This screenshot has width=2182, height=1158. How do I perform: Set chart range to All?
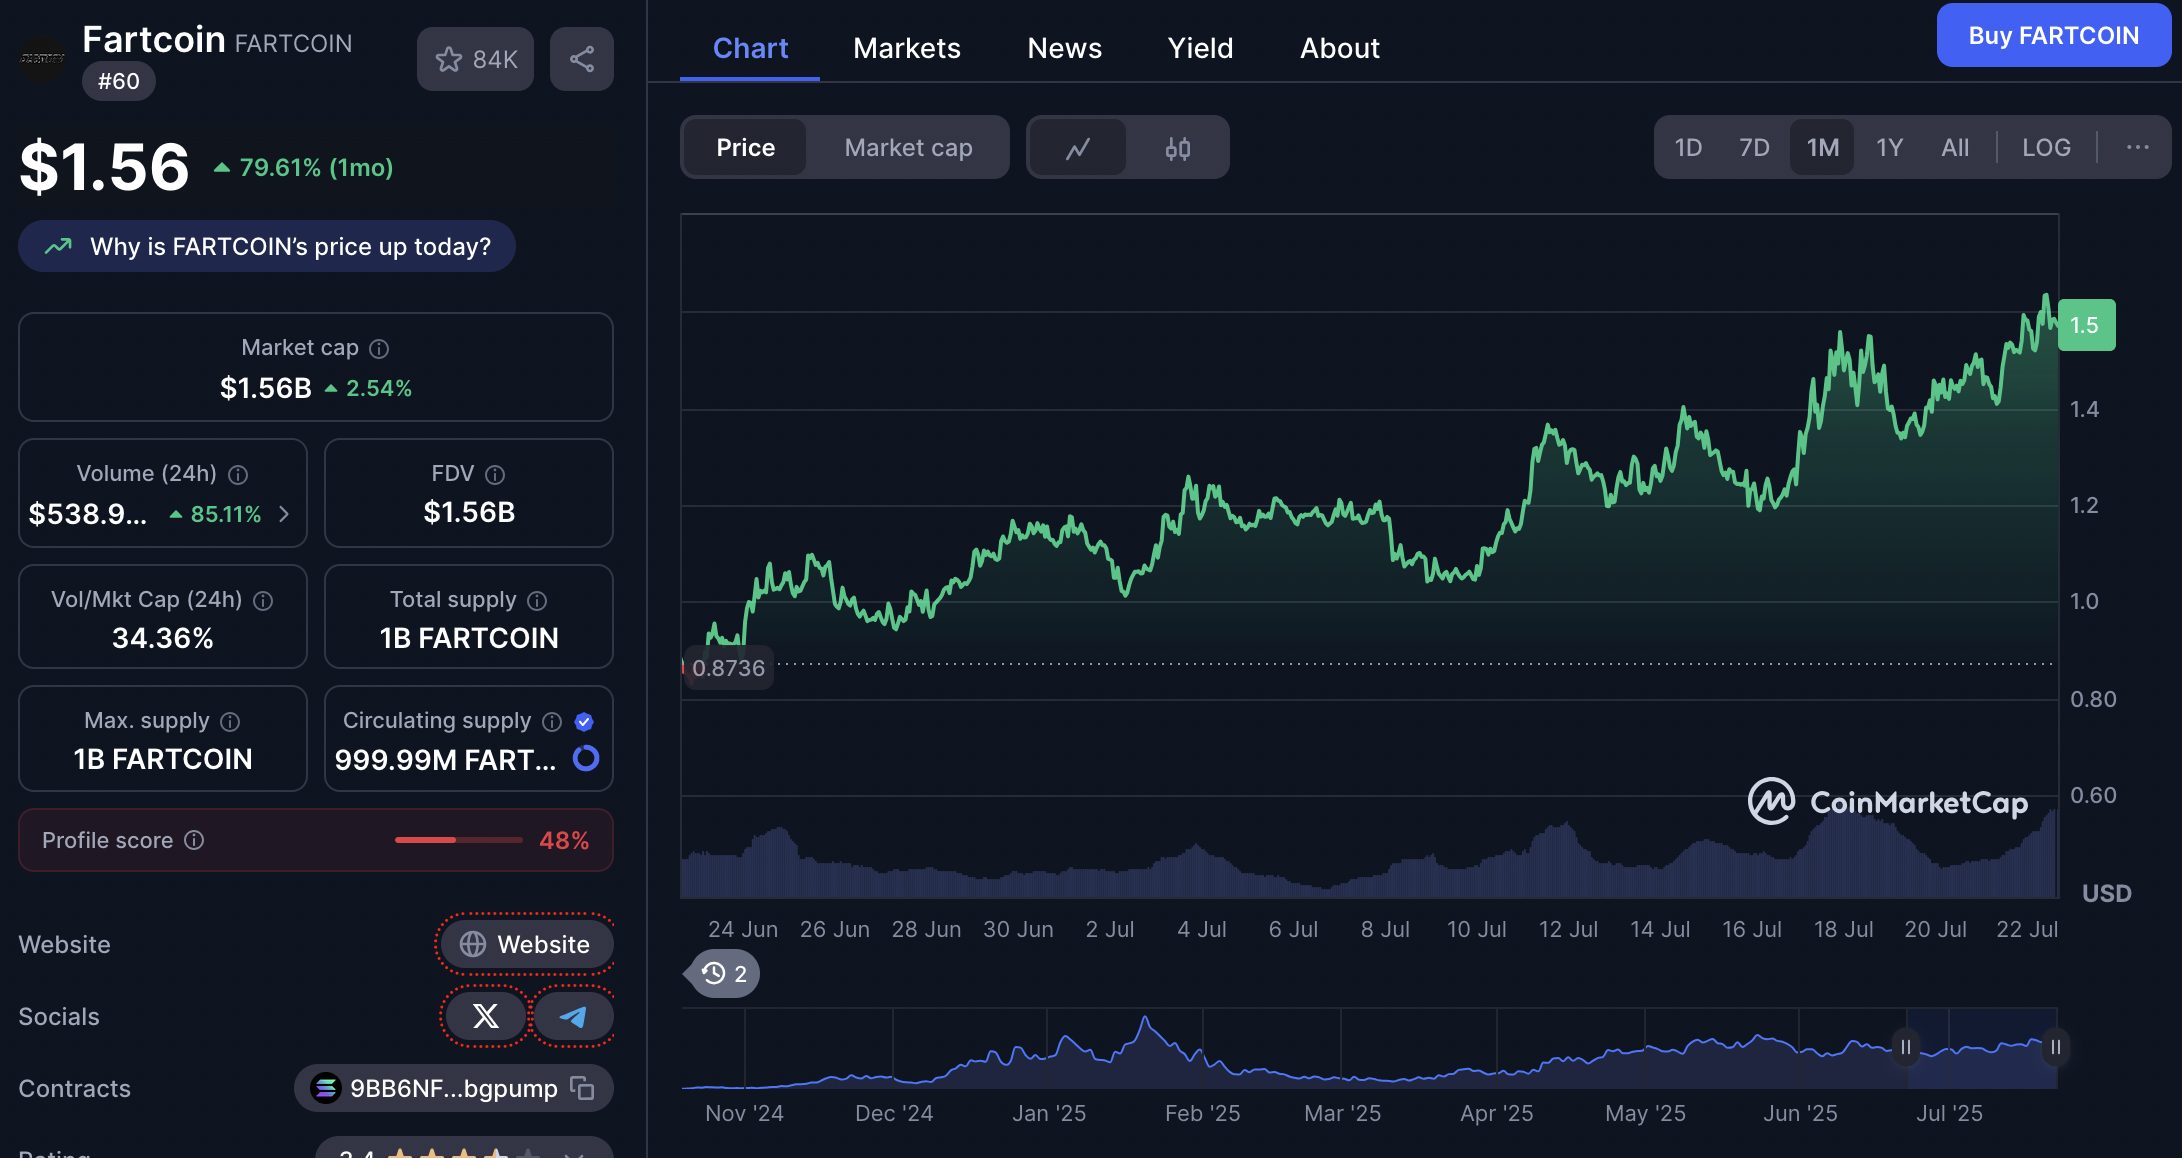tap(1955, 148)
